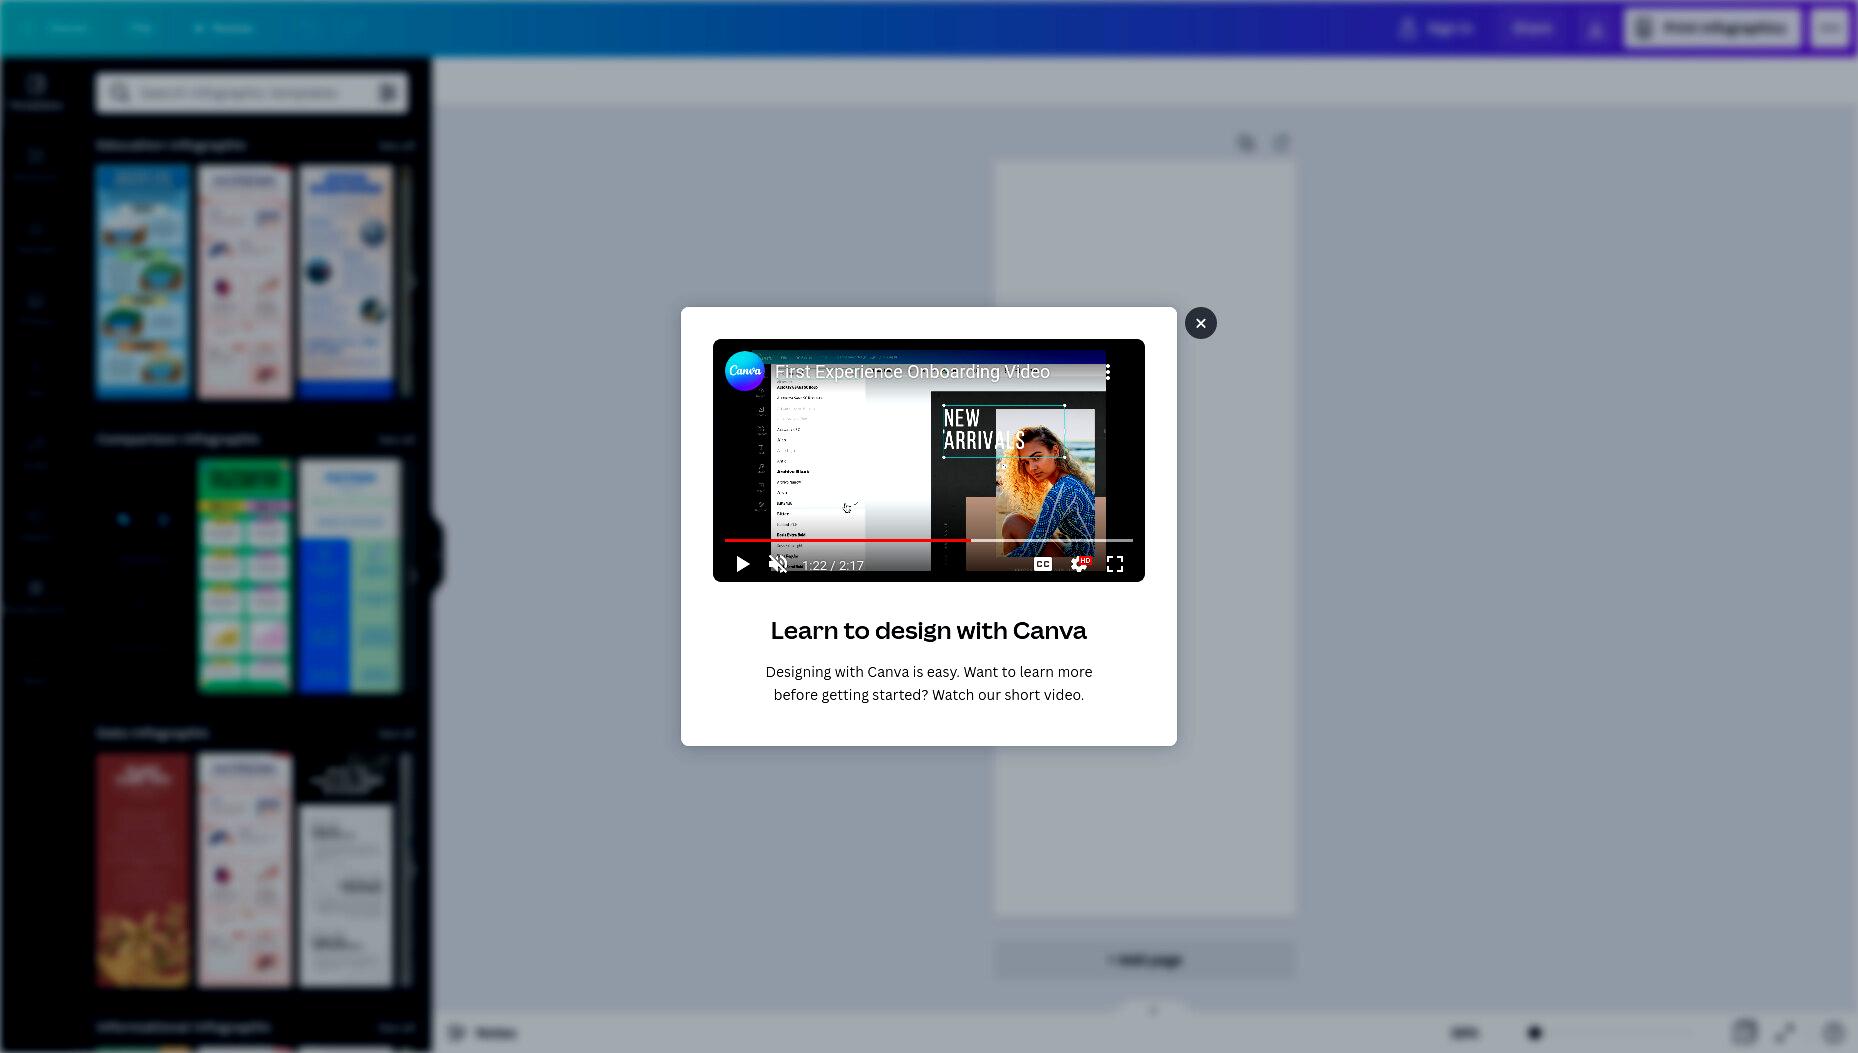Open the video's three-dot more options menu
Viewport: 1858px width, 1053px height.
click(x=1108, y=372)
